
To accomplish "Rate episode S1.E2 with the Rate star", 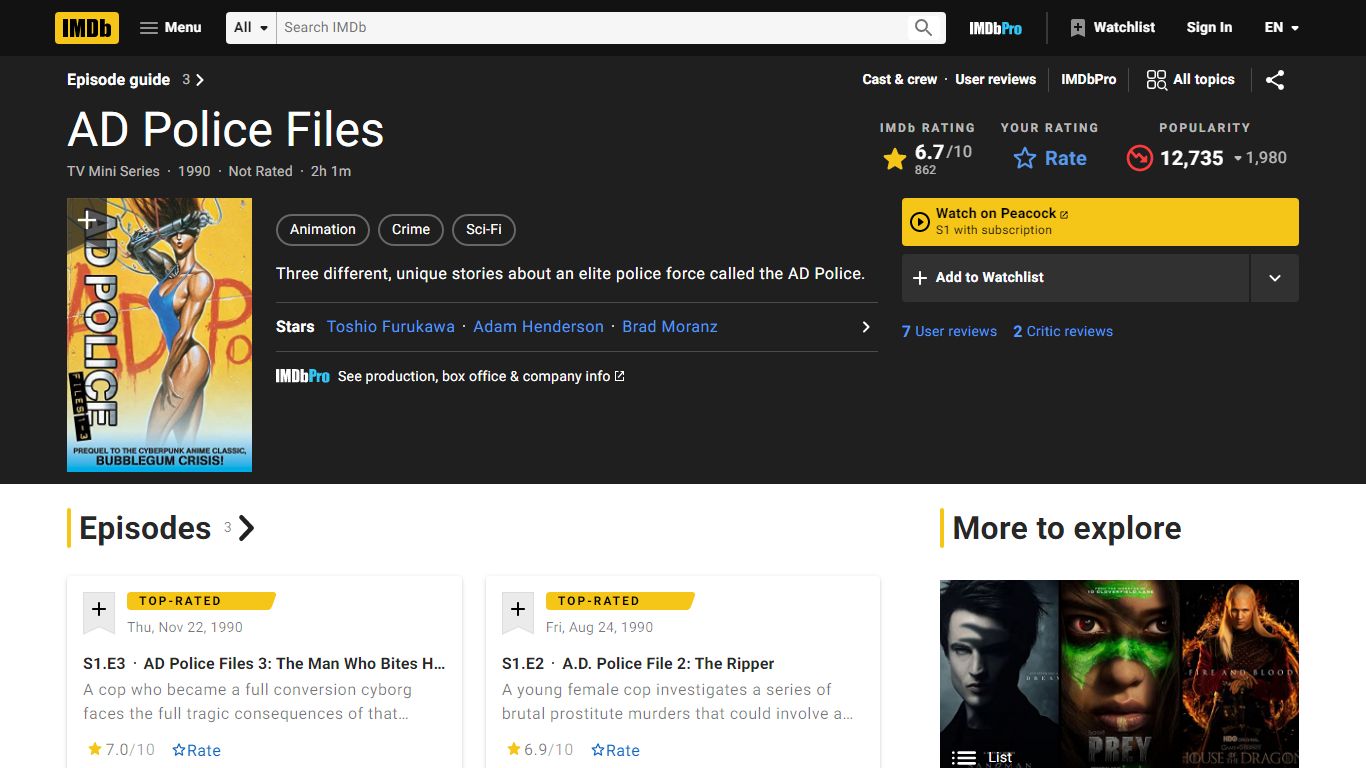I will [615, 750].
